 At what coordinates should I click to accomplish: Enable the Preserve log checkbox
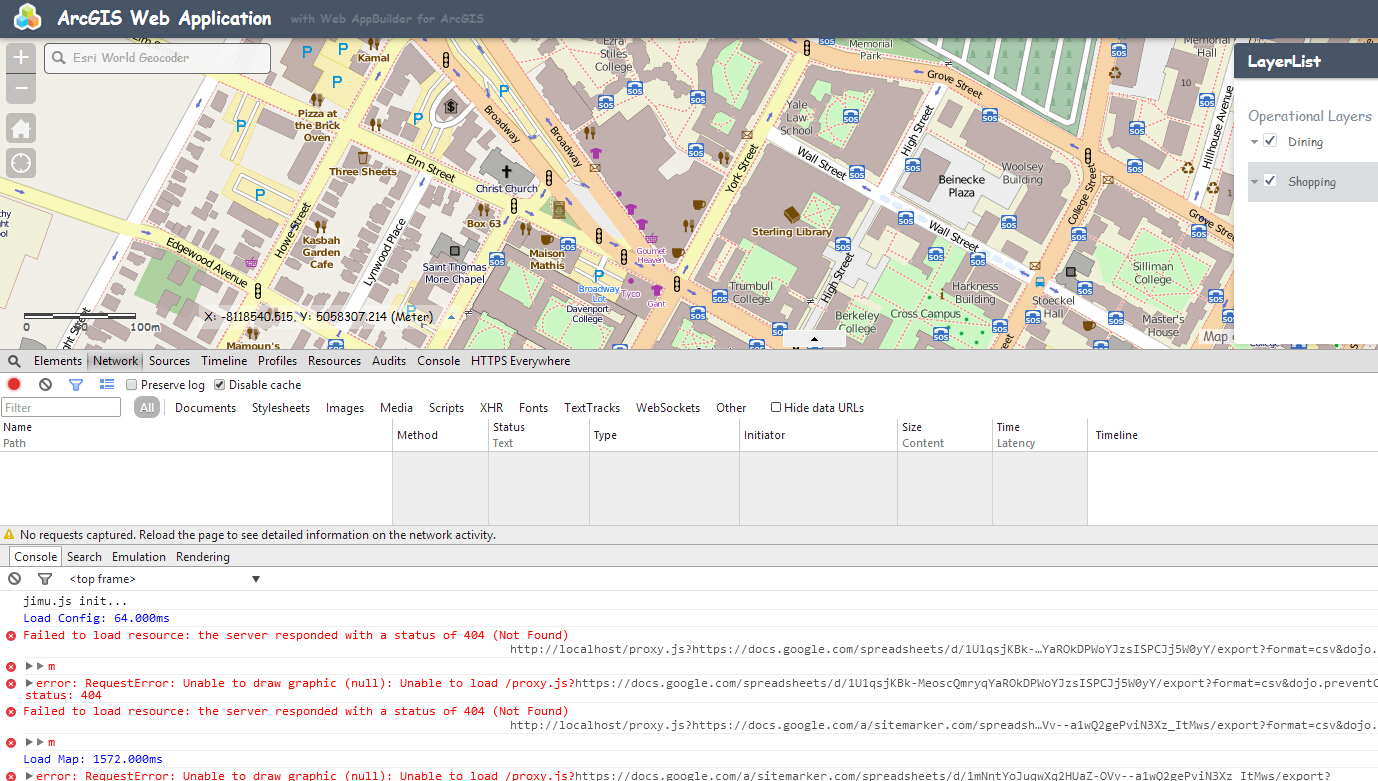point(132,385)
